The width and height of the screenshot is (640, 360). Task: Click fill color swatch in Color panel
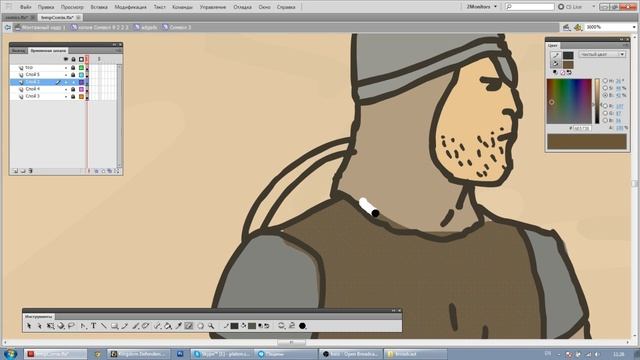(x=568, y=64)
